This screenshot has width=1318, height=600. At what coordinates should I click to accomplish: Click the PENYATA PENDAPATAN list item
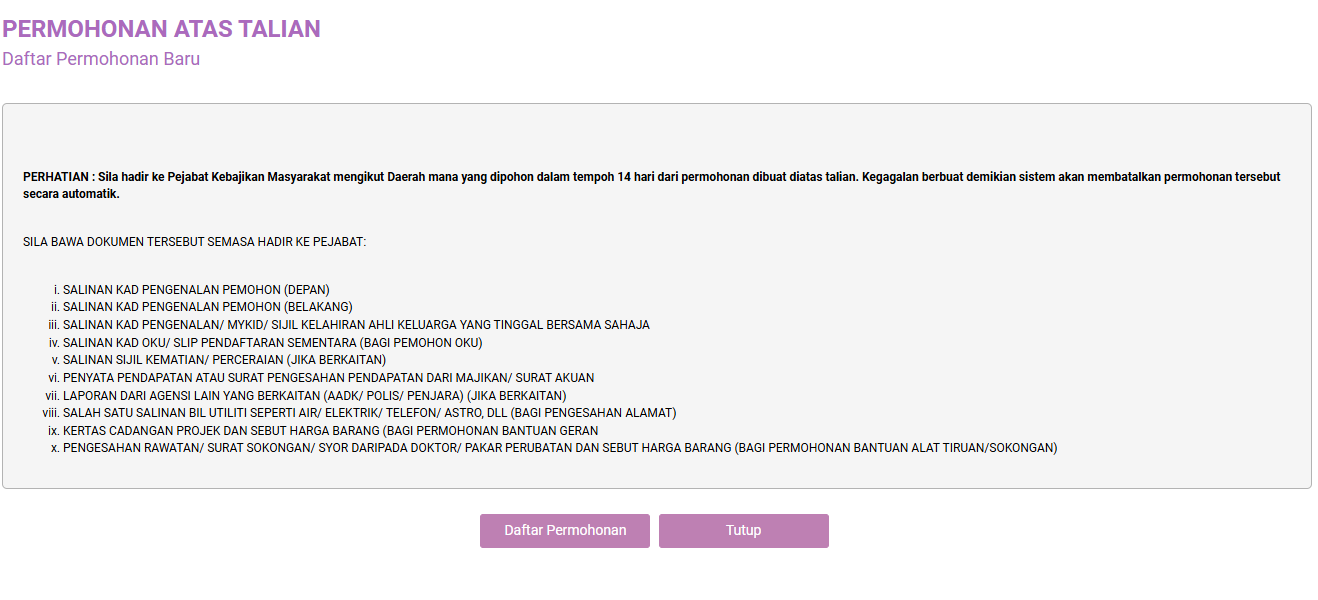(x=328, y=378)
